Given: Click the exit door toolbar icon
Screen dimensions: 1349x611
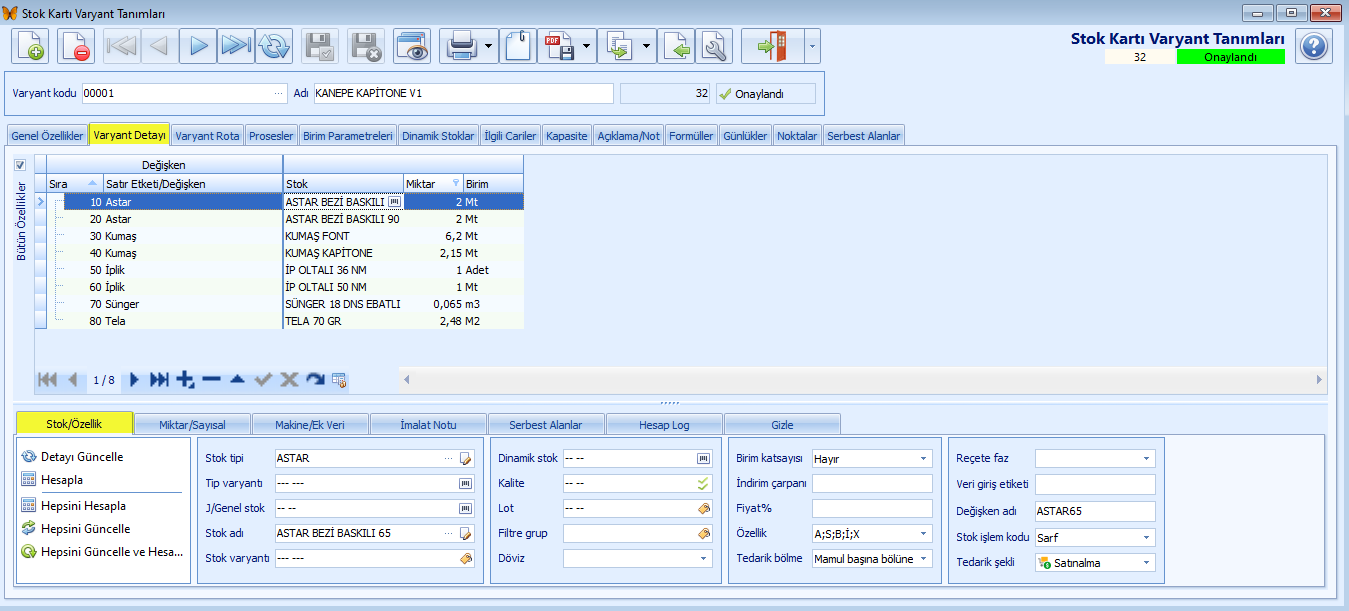Looking at the screenshot, I should pyautogui.click(x=772, y=46).
